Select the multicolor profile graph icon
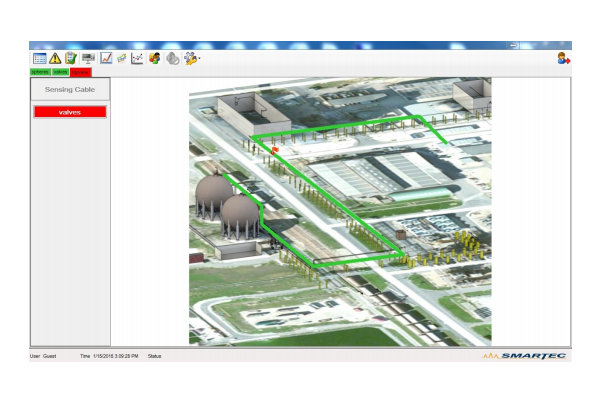The height and width of the screenshot is (397, 607). (122, 58)
